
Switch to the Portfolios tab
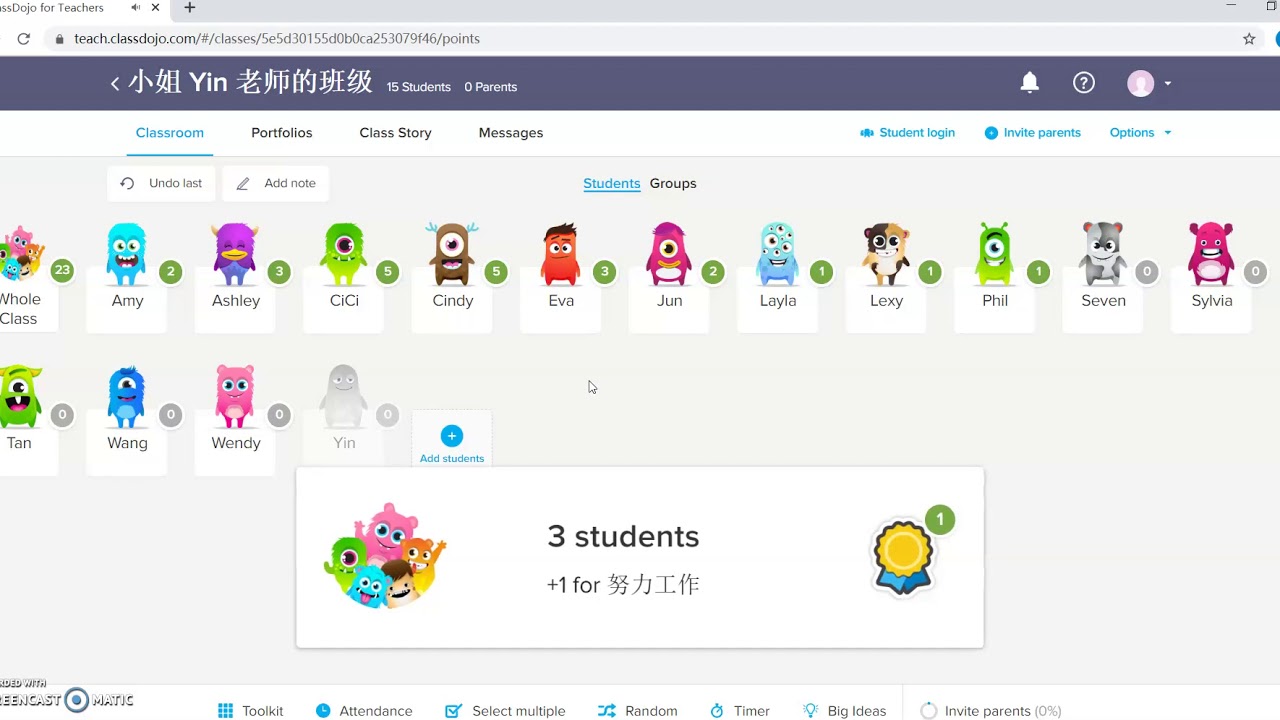coord(282,133)
